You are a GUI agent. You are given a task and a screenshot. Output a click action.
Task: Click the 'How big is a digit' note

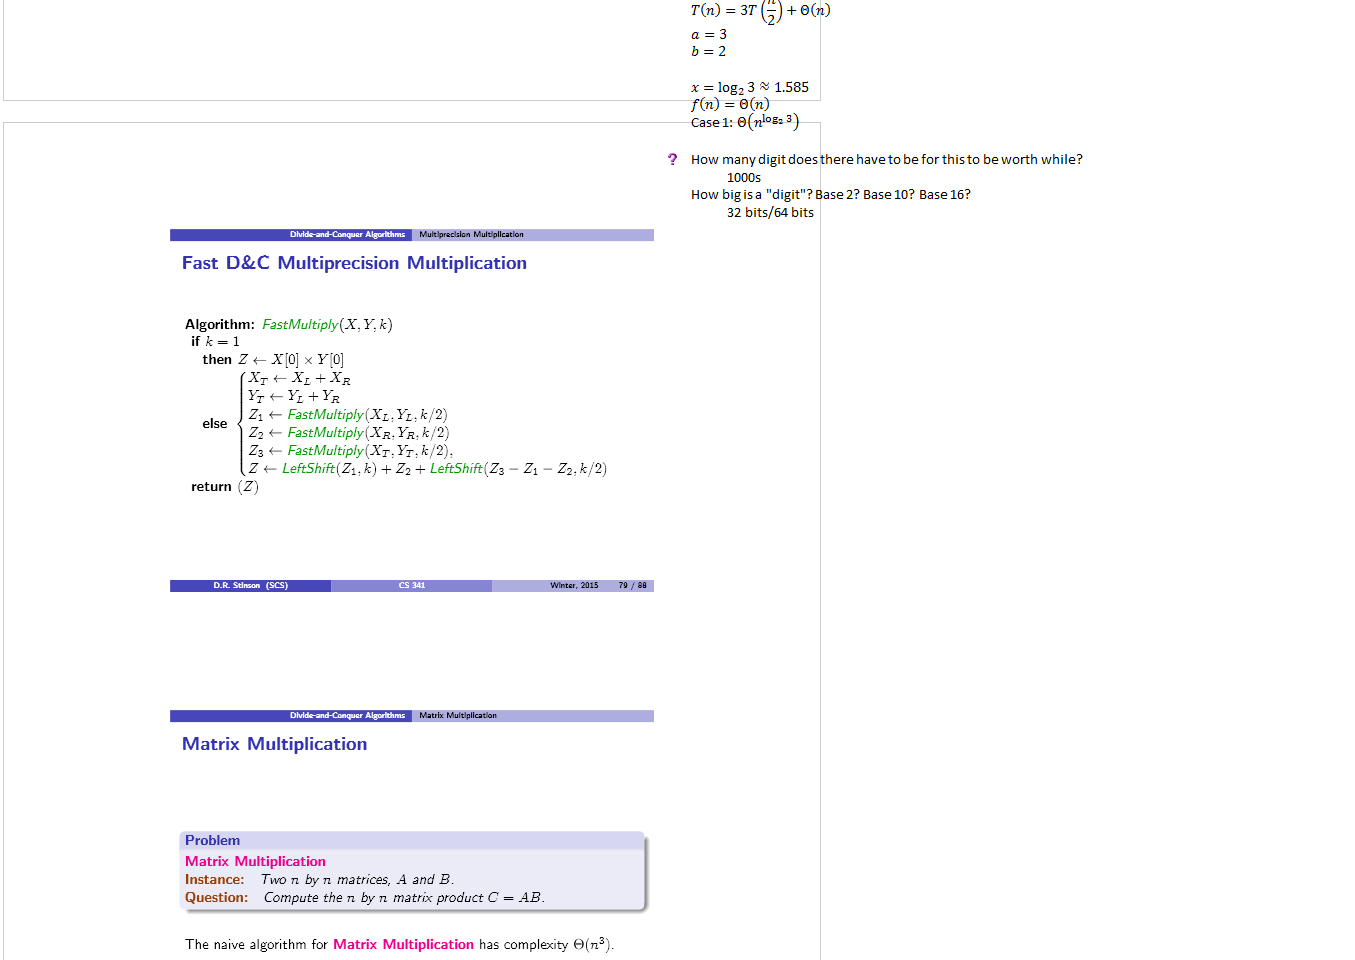click(830, 195)
